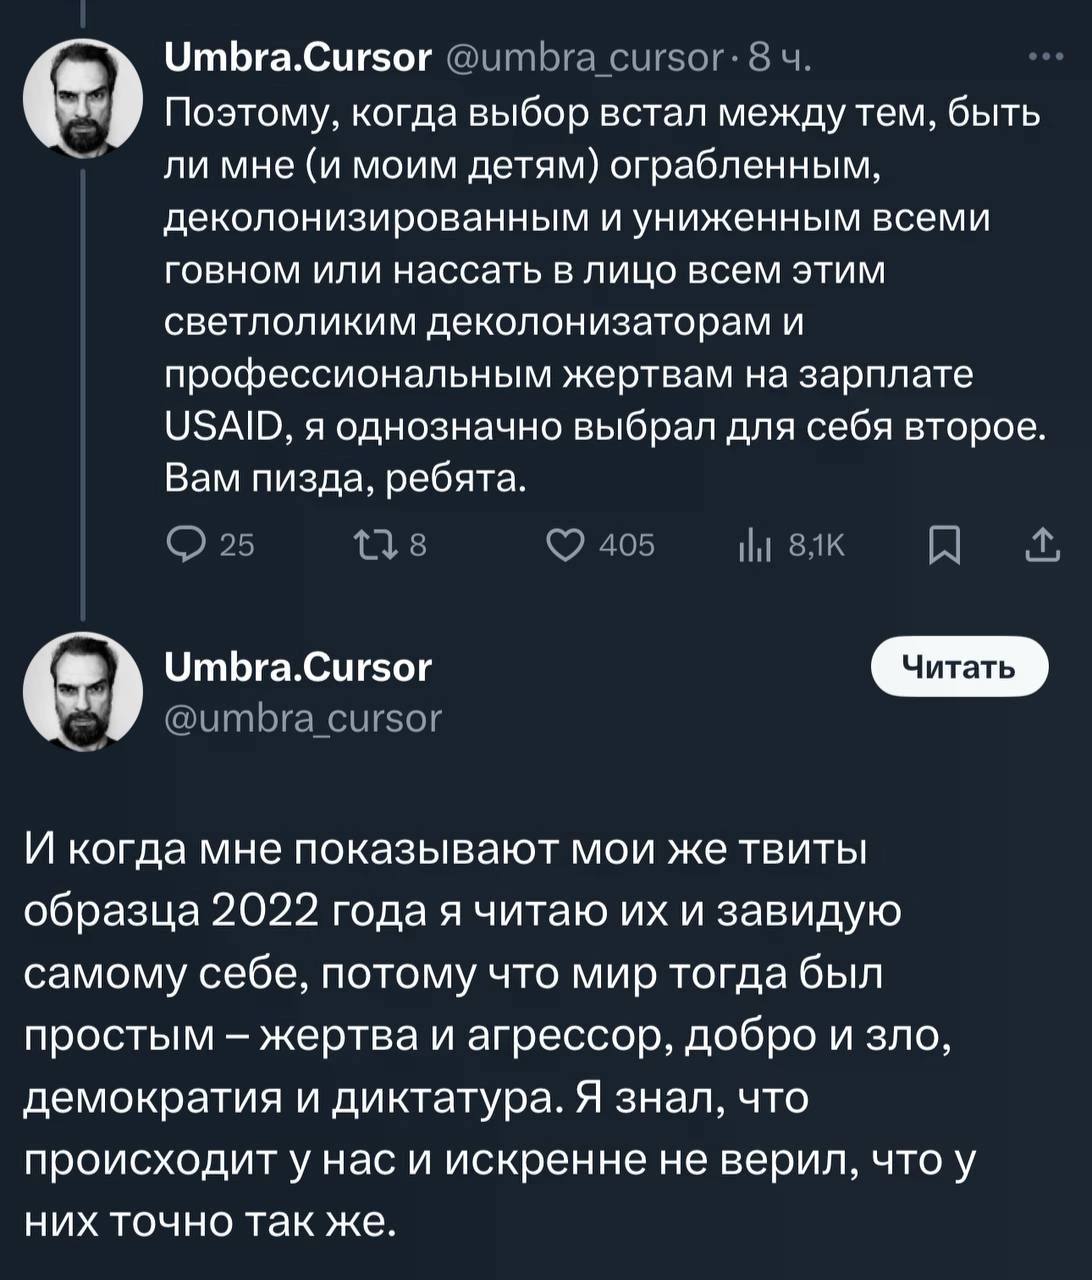1092x1280 pixels.
Task: Click the share upload-arrow icon
Action: point(1042,545)
